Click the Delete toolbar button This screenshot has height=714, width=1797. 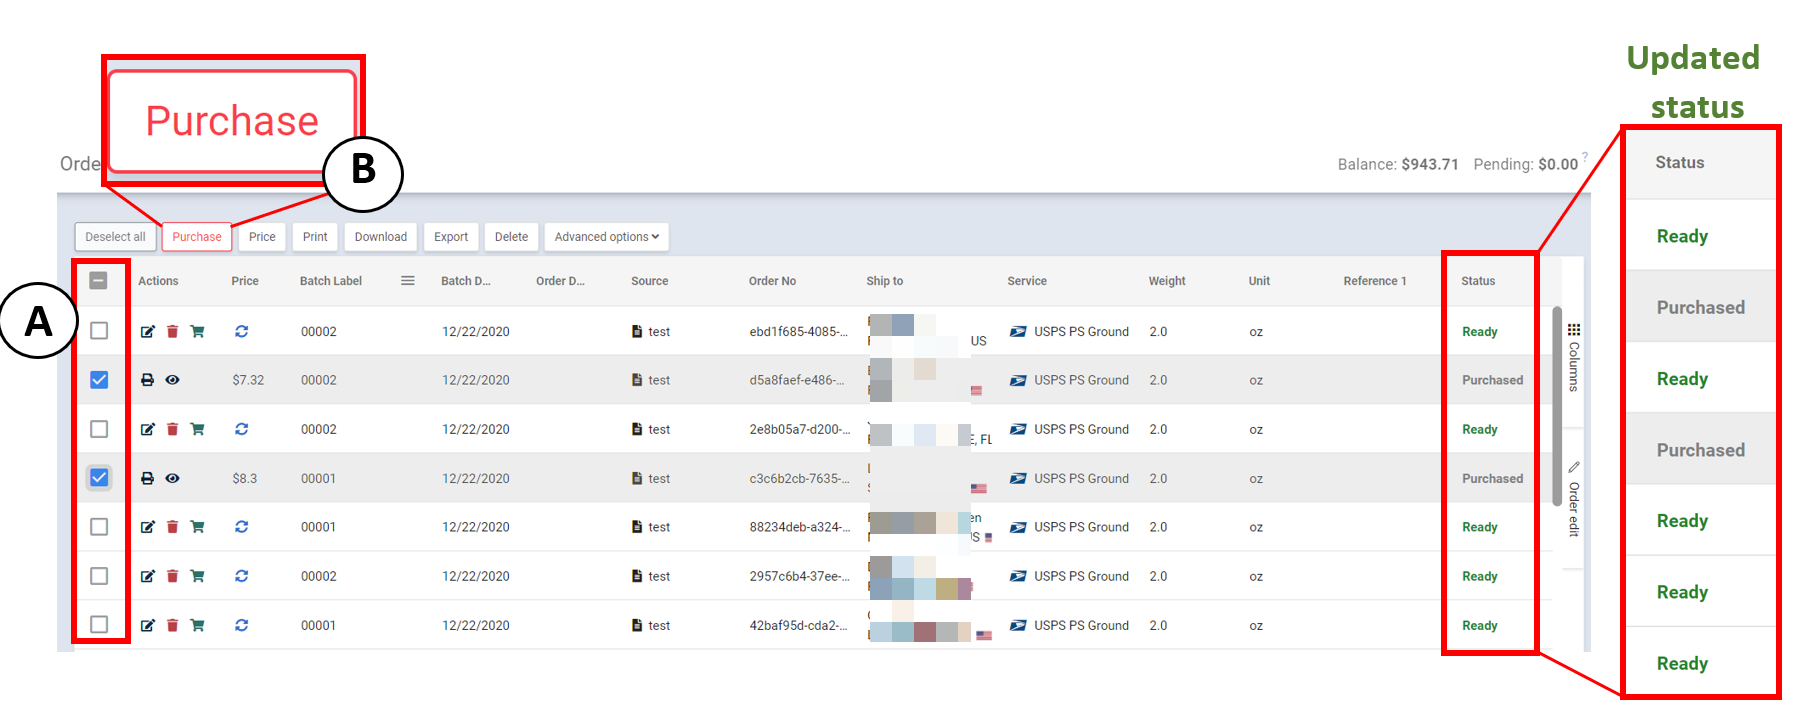[511, 237]
